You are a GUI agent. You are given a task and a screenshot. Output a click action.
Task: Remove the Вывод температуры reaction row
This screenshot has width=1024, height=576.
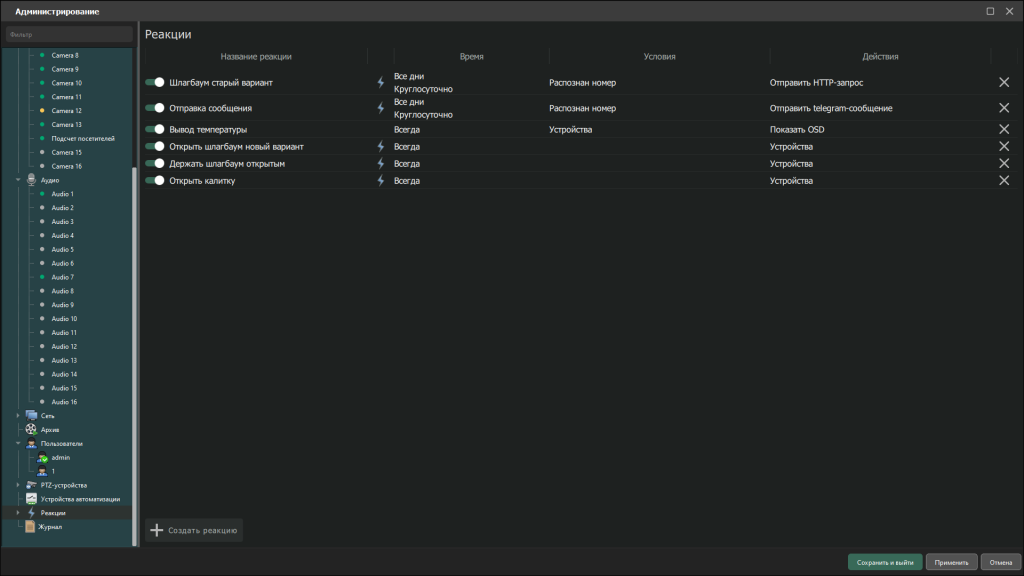pyautogui.click(x=1004, y=129)
